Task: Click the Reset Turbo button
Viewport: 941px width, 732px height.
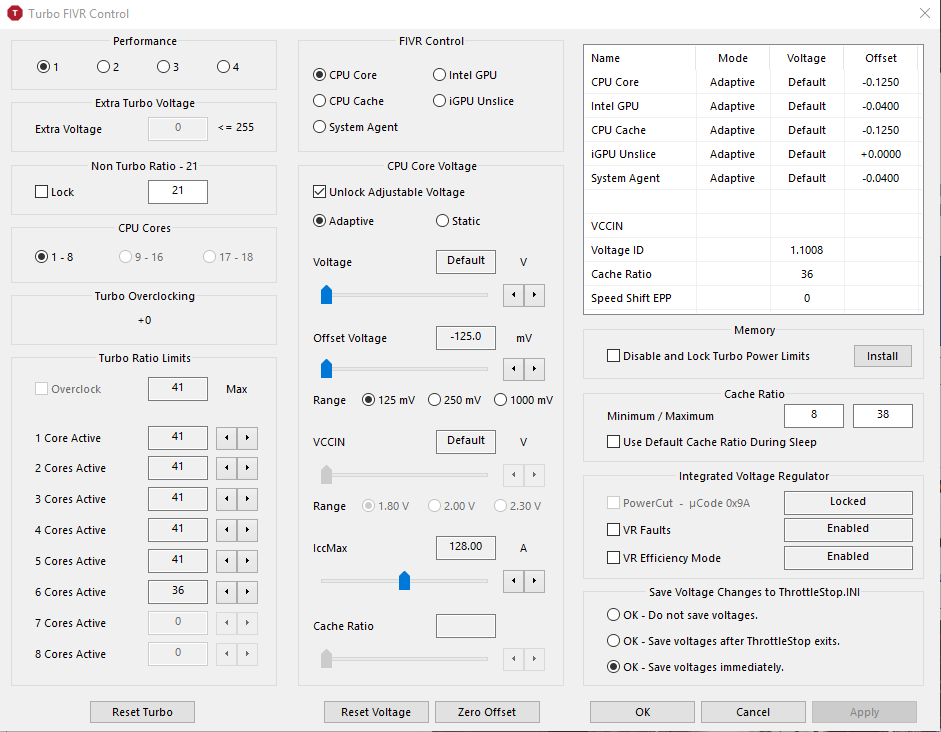Action: coord(142,712)
